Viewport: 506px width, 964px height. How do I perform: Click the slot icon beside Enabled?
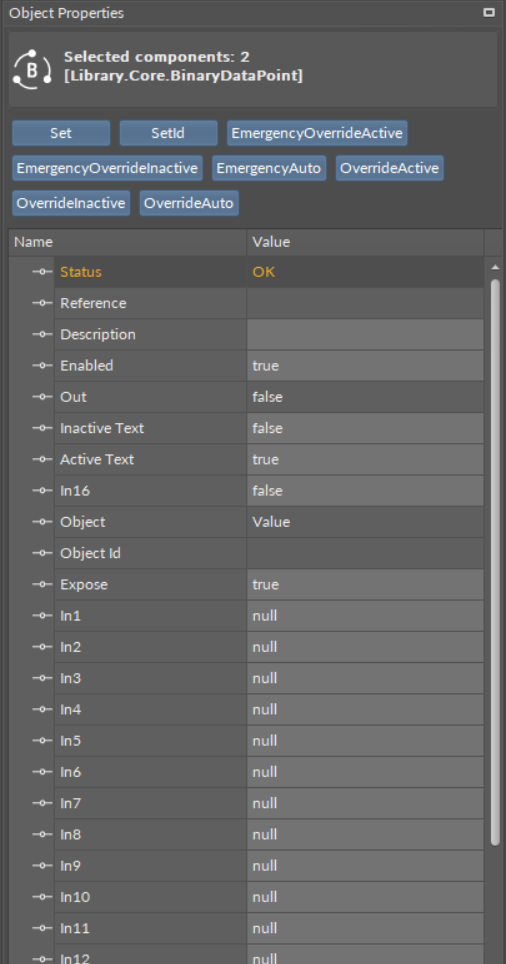[x=42, y=365]
